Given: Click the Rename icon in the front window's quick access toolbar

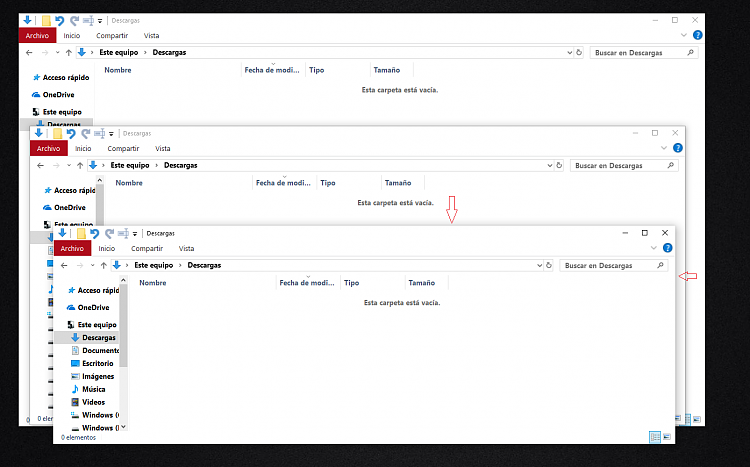Looking at the screenshot, I should coord(123,234).
